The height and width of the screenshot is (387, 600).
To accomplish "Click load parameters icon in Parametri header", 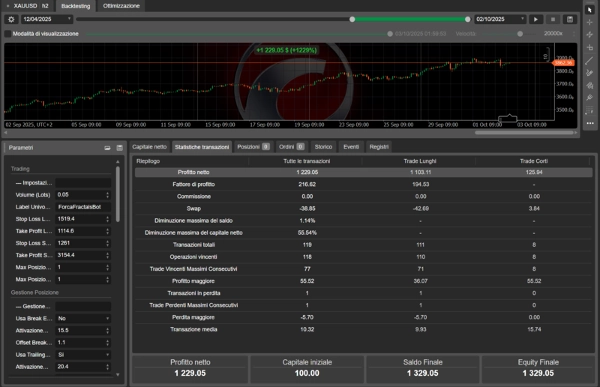I will tap(108, 148).
